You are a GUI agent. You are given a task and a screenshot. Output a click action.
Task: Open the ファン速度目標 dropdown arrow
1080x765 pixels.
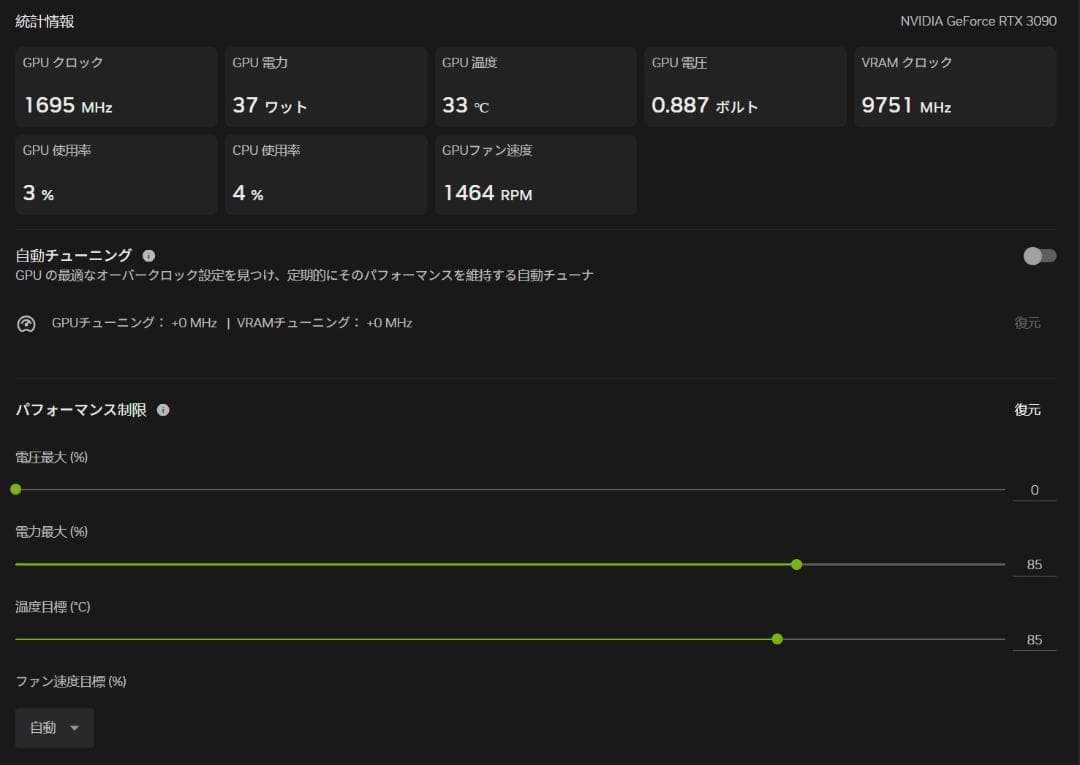coord(74,728)
